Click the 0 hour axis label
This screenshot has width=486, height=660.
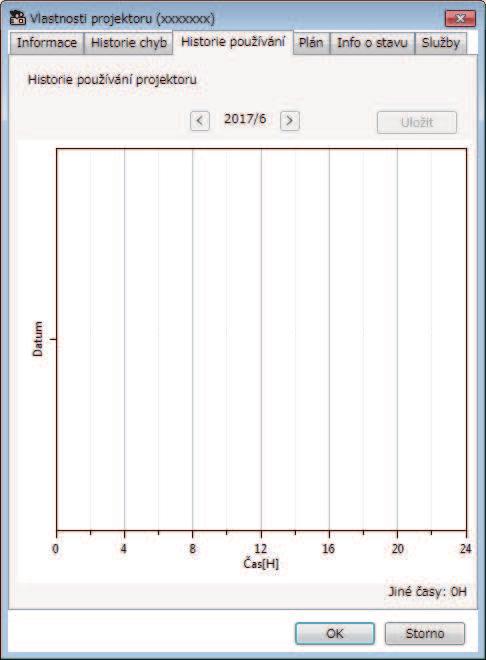click(56, 548)
